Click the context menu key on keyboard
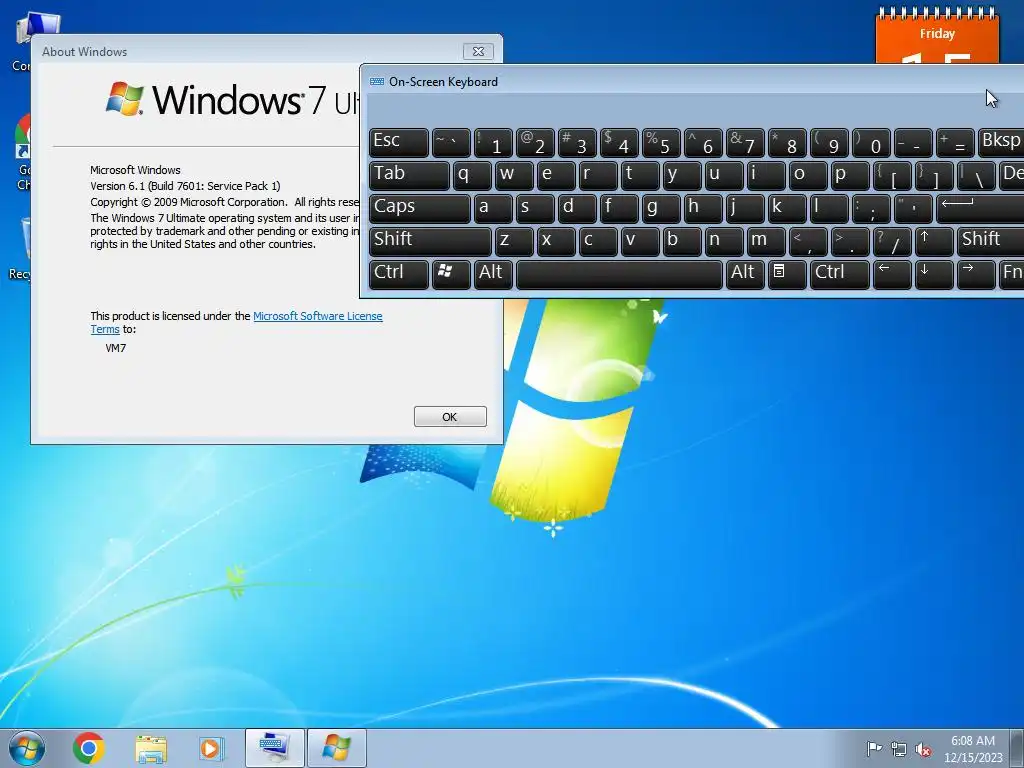The image size is (1024, 768). 786,274
